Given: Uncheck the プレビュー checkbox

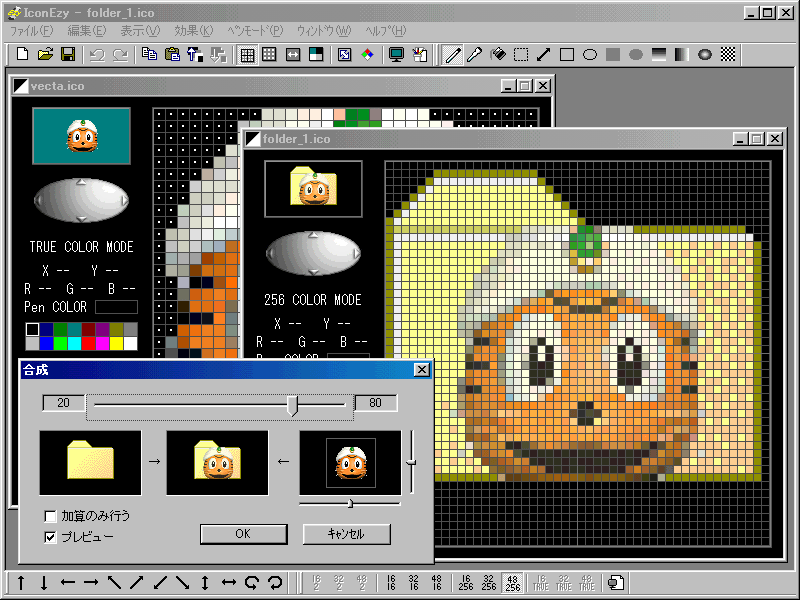Looking at the screenshot, I should coord(50,537).
